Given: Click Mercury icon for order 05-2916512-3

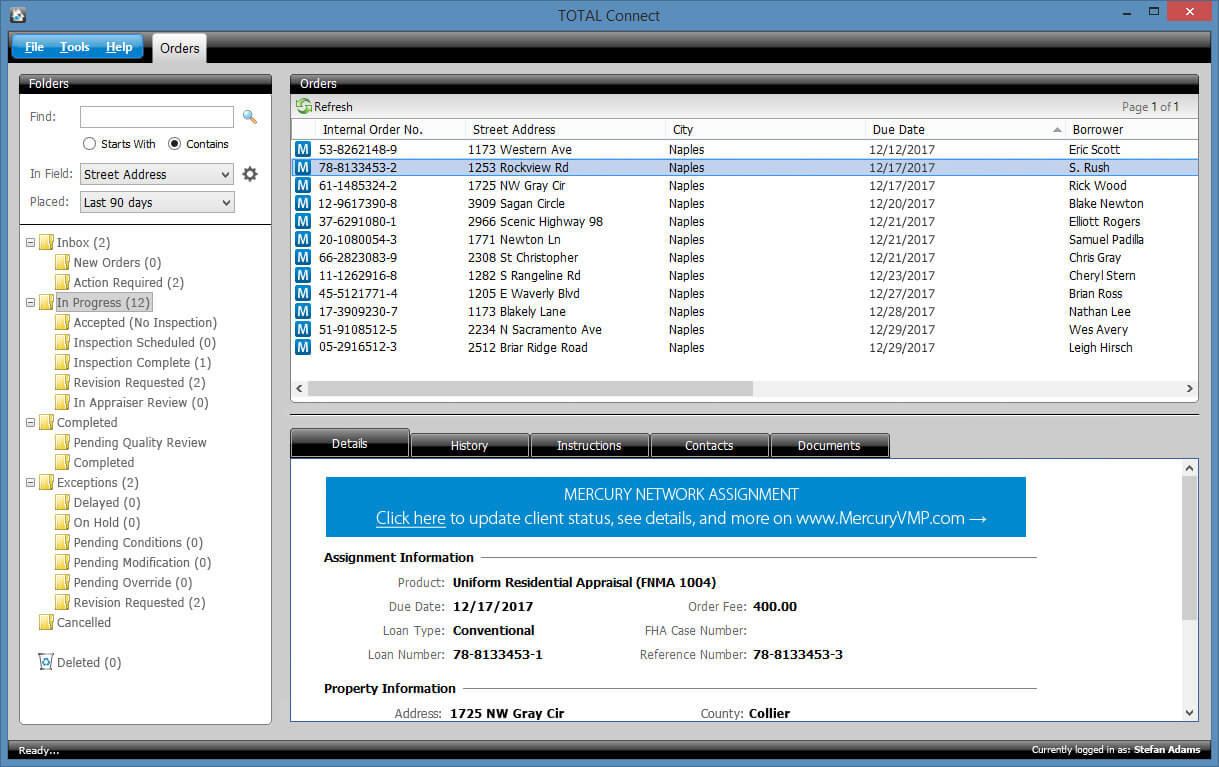Looking at the screenshot, I should click(303, 348).
